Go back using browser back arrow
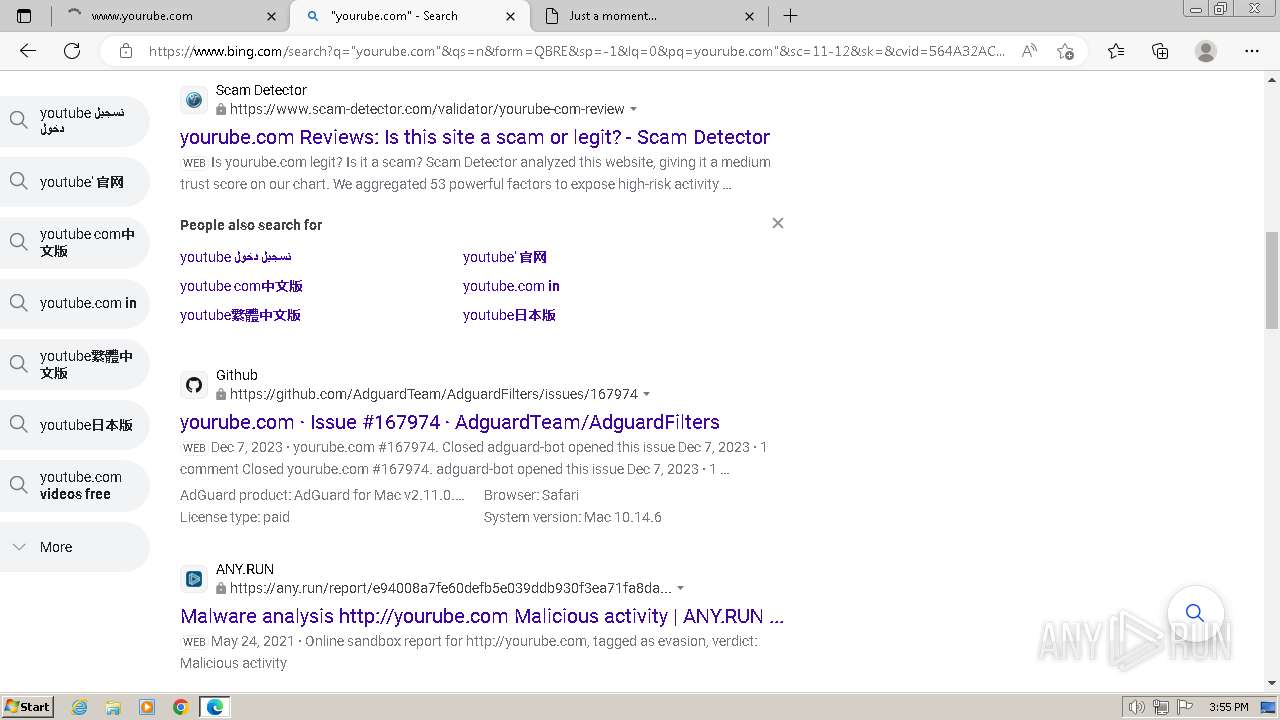Image resolution: width=1280 pixels, height=720 pixels. 28,51
